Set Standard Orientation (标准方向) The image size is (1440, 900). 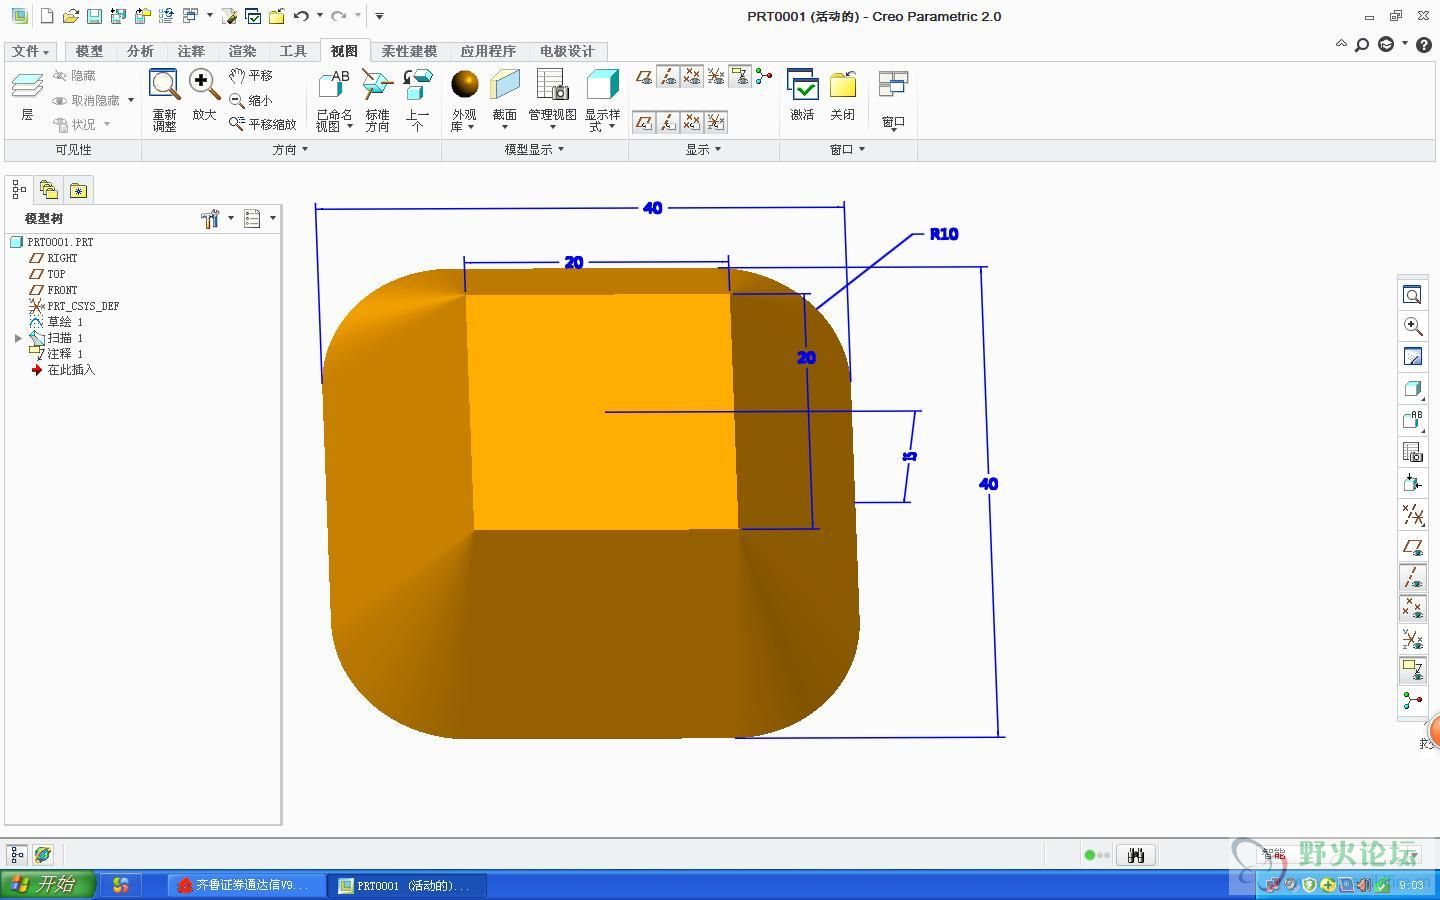[x=377, y=100]
